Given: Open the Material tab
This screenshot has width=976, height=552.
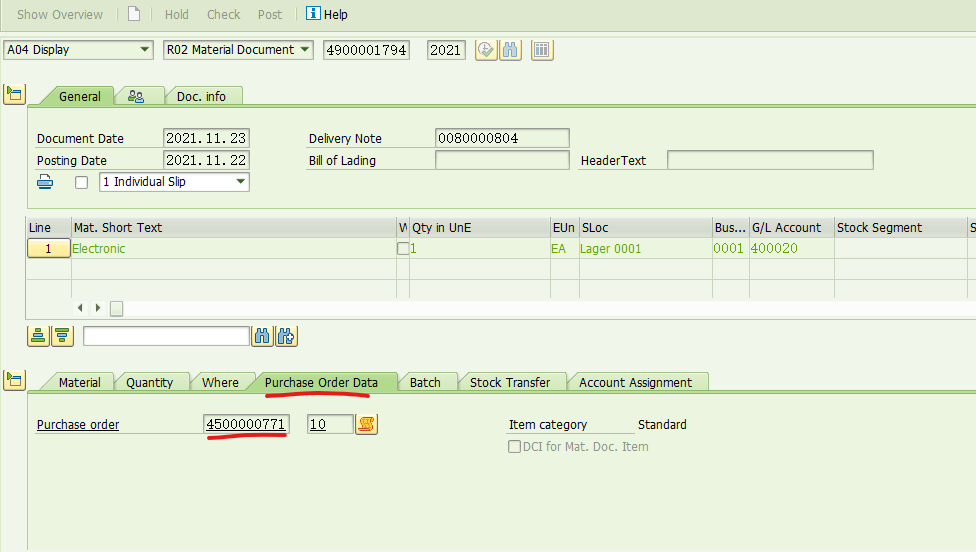Looking at the screenshot, I should [x=79, y=382].
